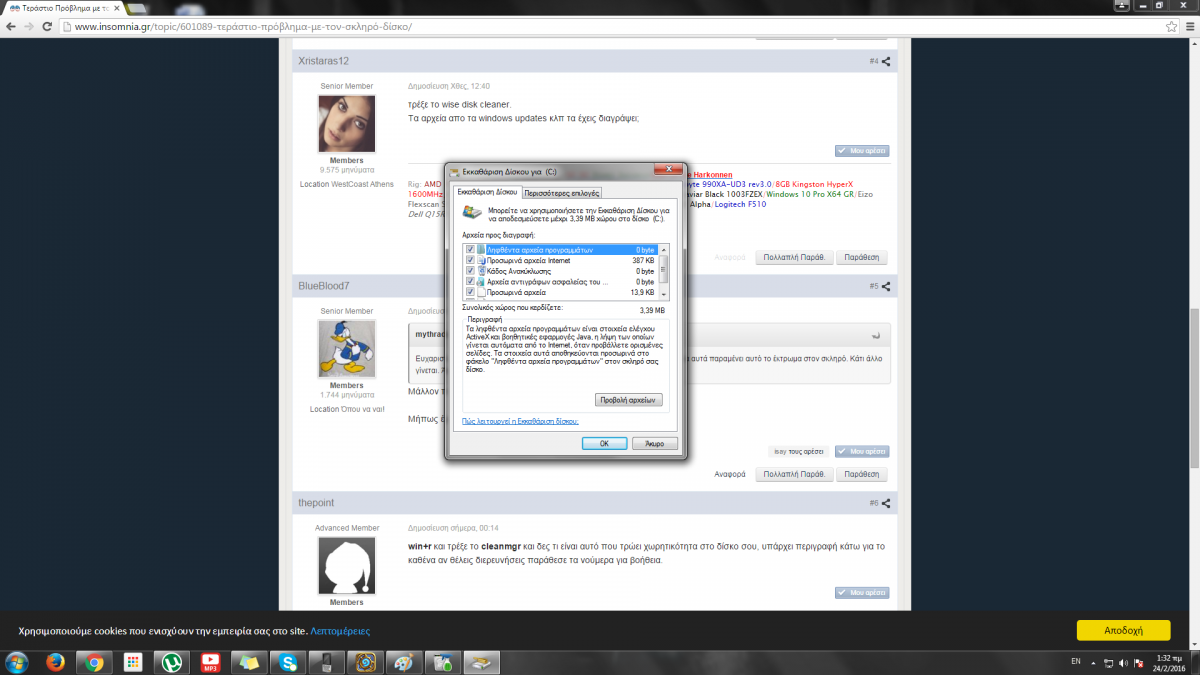Click the Προβολή αρχείων button
This screenshot has height=675, width=1200.
point(629,399)
